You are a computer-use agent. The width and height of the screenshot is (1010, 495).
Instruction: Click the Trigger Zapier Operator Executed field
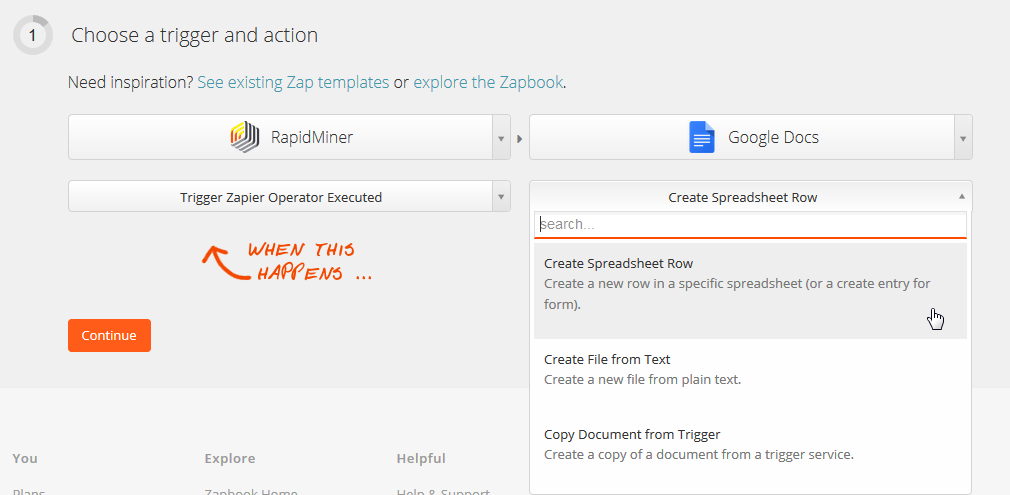click(x=280, y=197)
